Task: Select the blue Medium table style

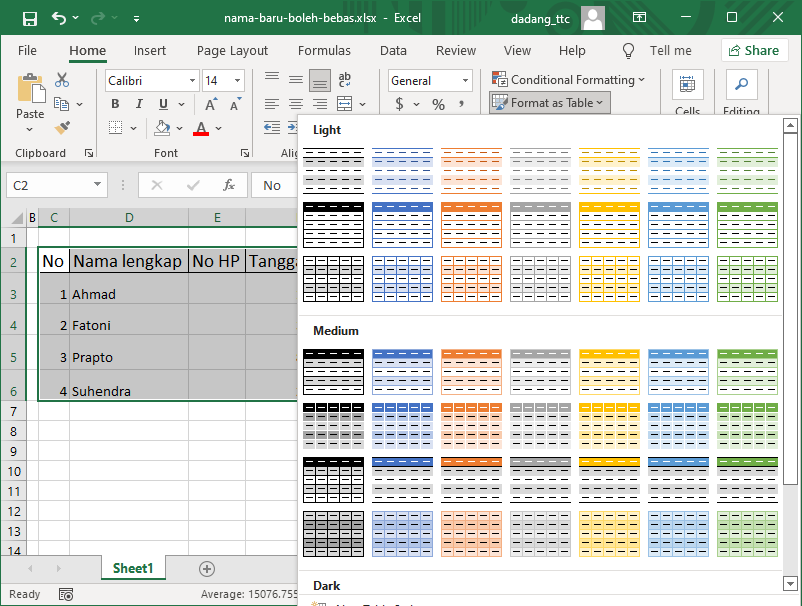Action: point(402,371)
